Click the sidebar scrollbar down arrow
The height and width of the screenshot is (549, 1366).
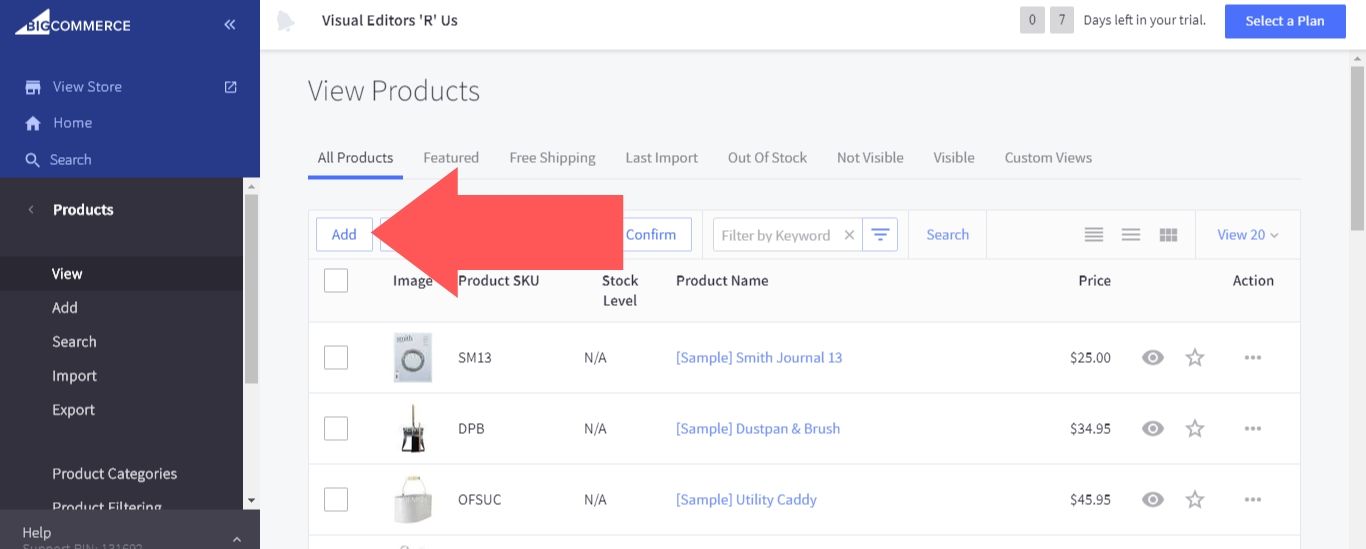click(x=251, y=500)
